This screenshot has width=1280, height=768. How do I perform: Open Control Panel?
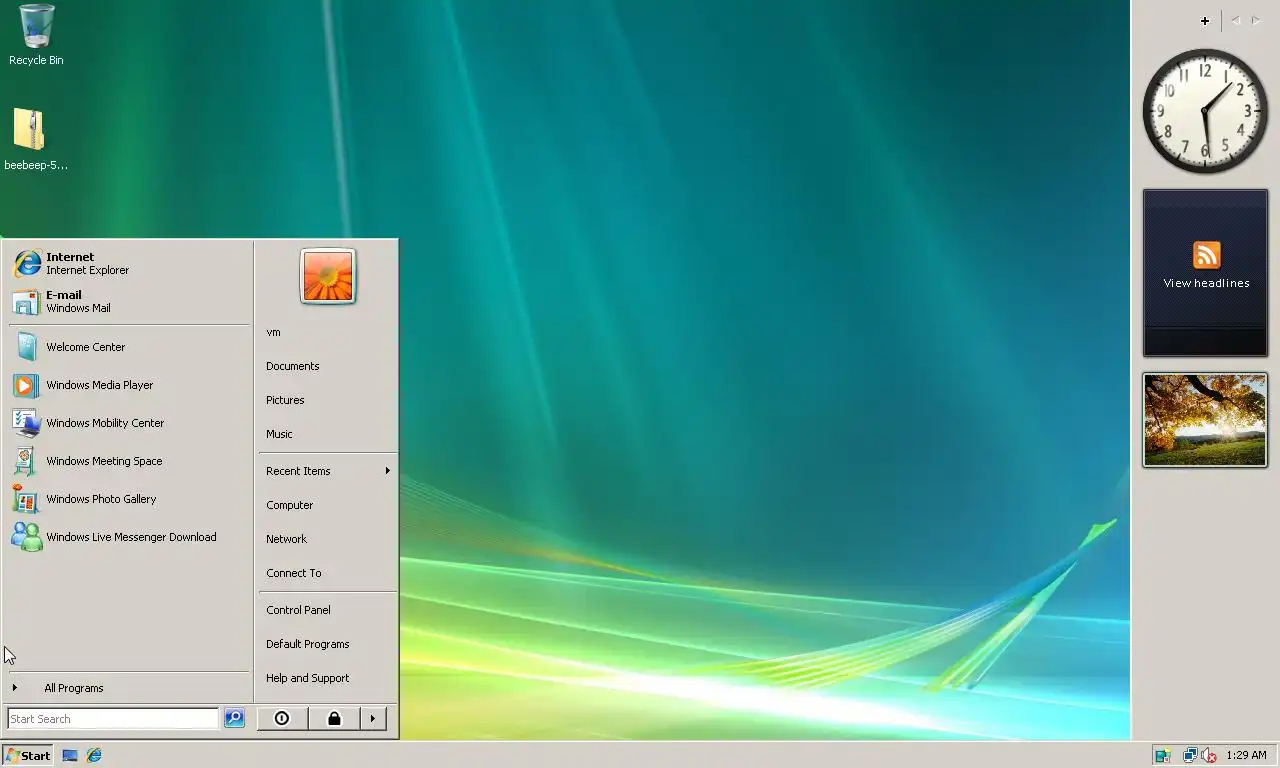327,610
